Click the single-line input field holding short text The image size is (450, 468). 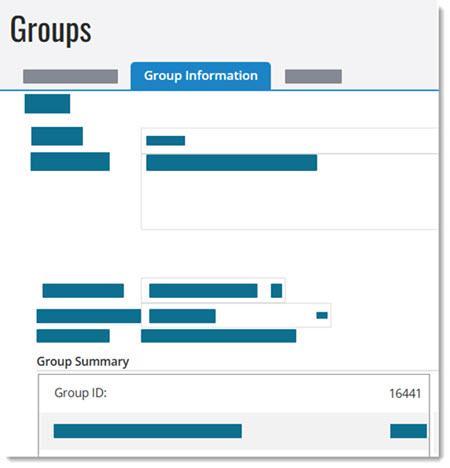coord(290,141)
